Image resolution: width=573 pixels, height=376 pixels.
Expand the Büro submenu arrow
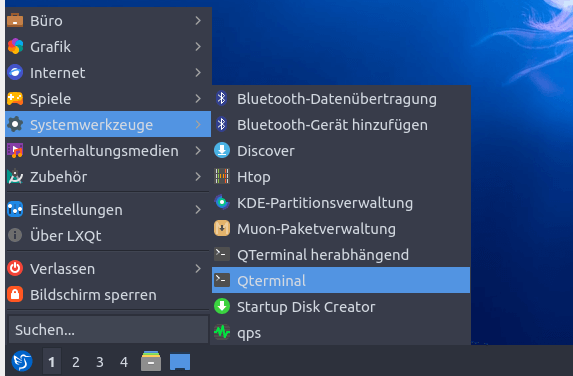pyautogui.click(x=198, y=20)
